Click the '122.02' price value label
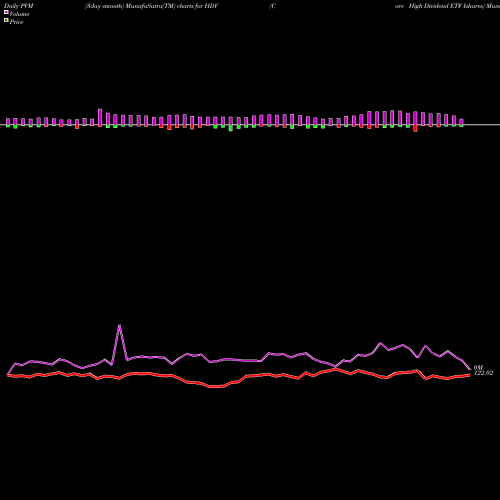The image size is (500, 500). pos(484,373)
